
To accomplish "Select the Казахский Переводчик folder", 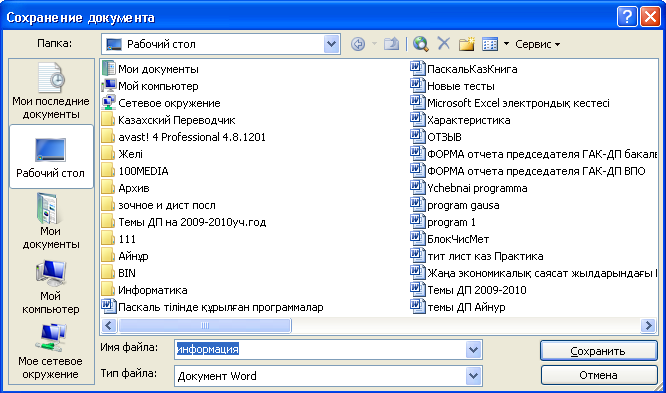I will pos(168,120).
